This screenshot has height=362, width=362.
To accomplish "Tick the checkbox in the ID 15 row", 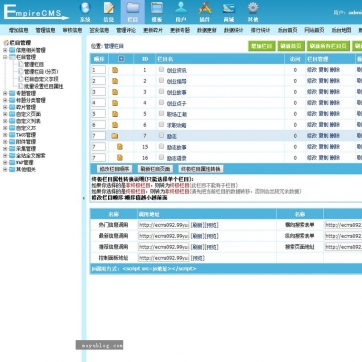I will pyautogui.click(x=161, y=146).
